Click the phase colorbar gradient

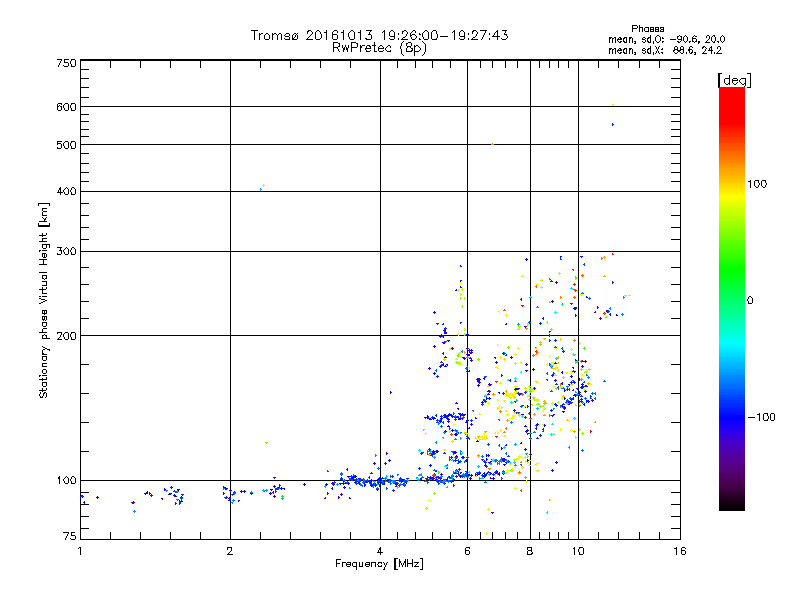coord(732,299)
